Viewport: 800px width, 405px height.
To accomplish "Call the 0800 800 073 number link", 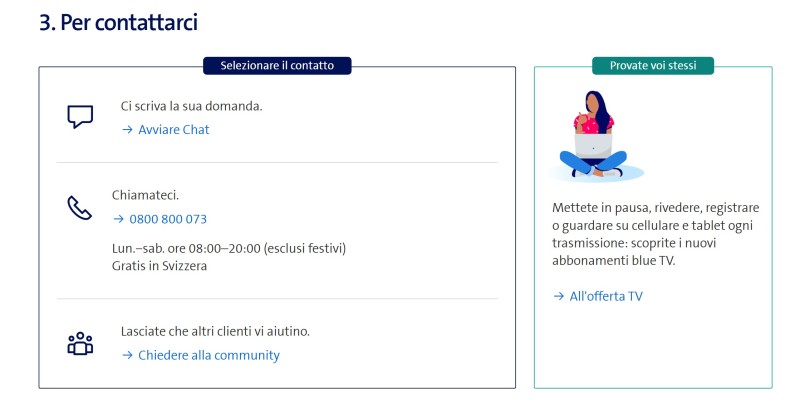I will click(168, 219).
